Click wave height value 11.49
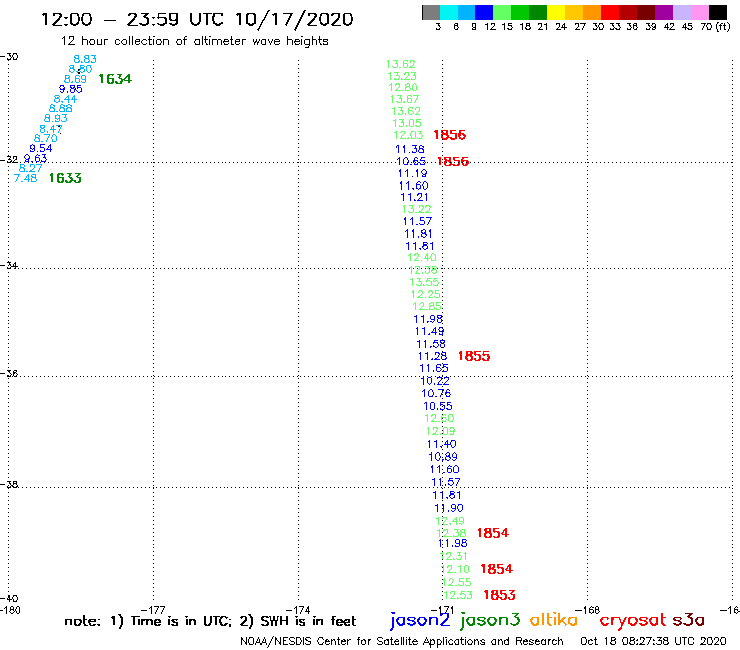The width and height of the screenshot is (740, 650). pyautogui.click(x=429, y=331)
